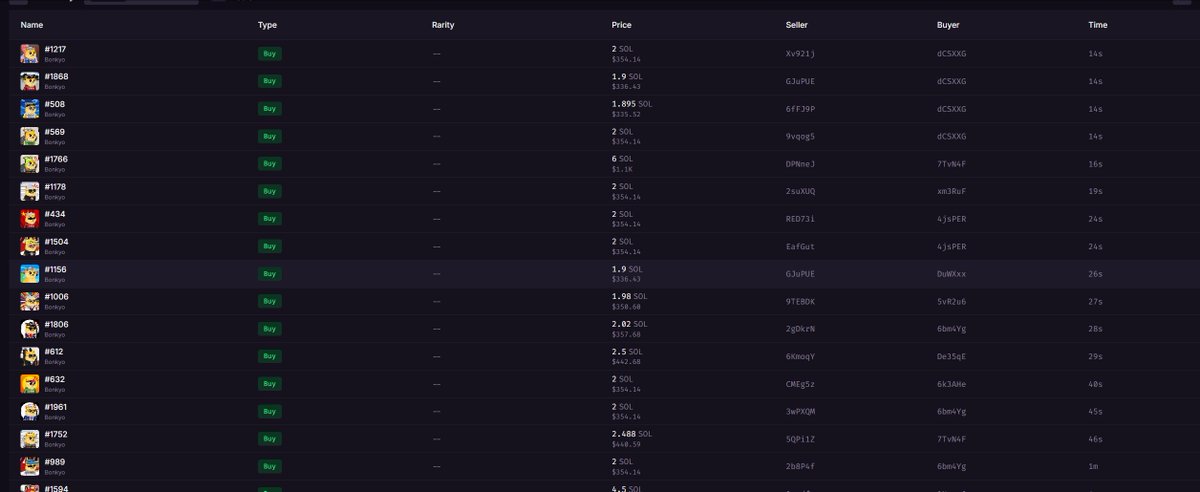Viewport: 1200px width, 492px height.
Task: Open the #612 item name link
Action: [54, 351]
